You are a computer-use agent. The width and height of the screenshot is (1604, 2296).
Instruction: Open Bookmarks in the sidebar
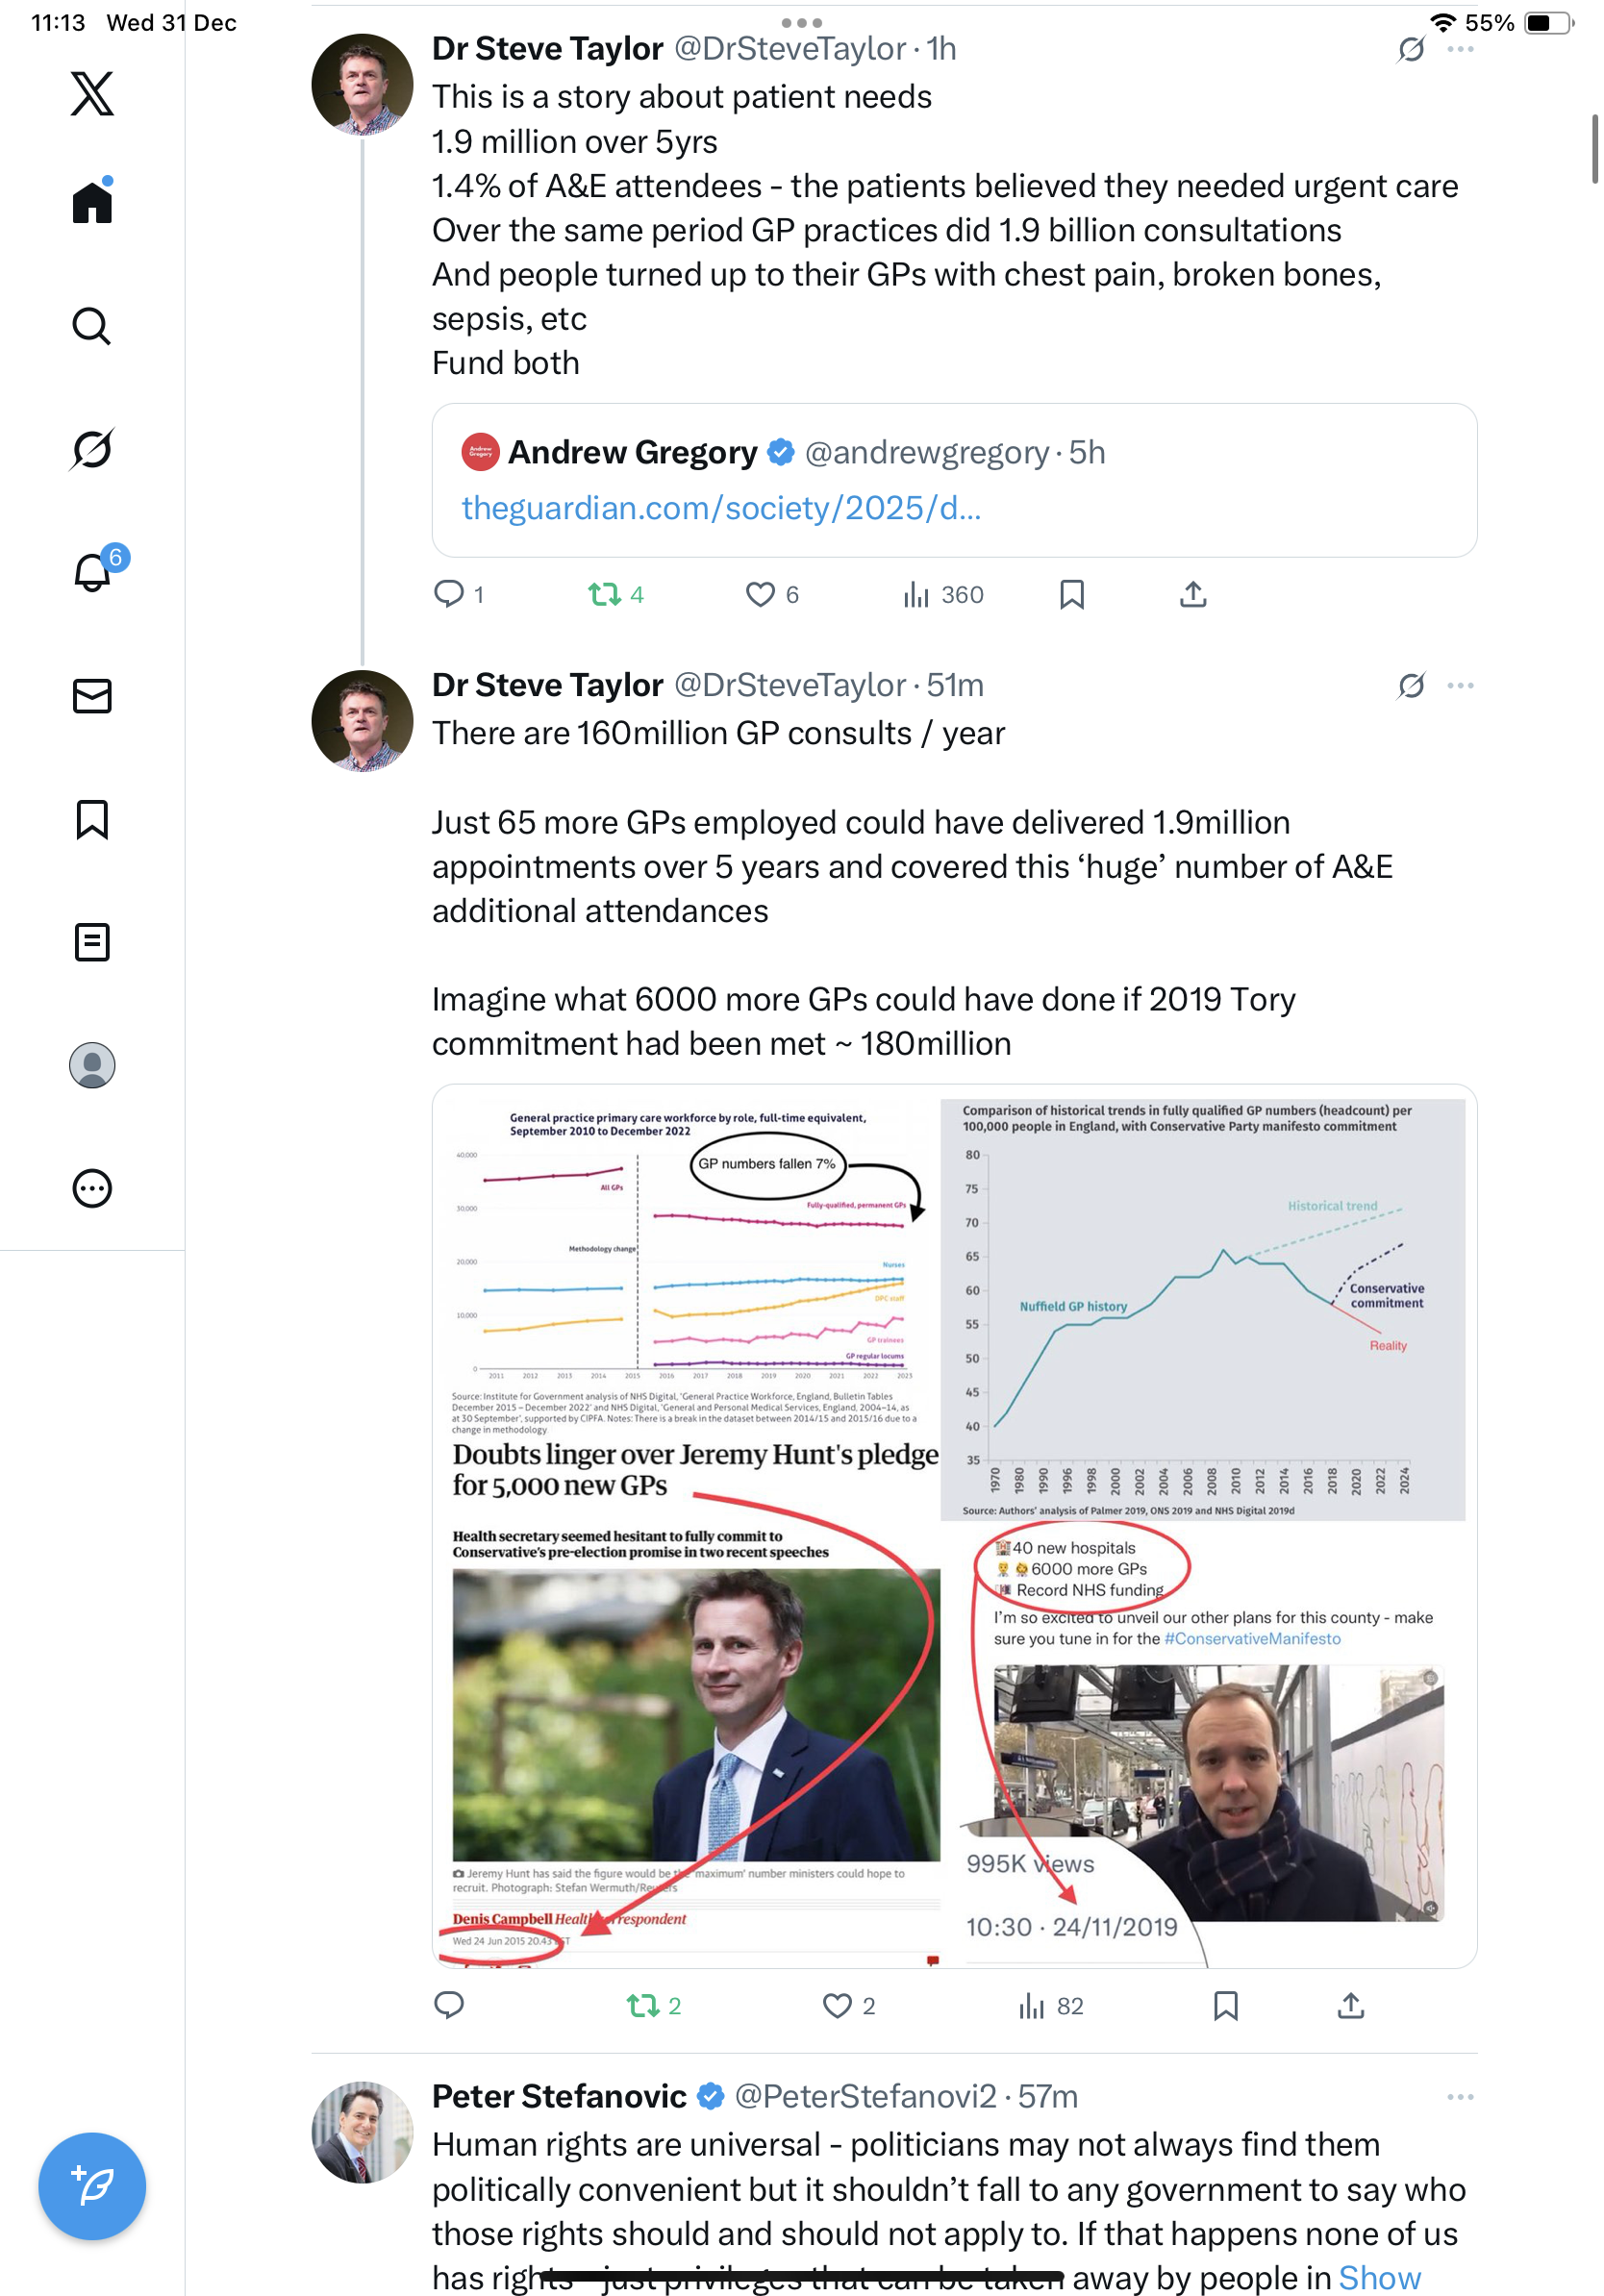(92, 819)
